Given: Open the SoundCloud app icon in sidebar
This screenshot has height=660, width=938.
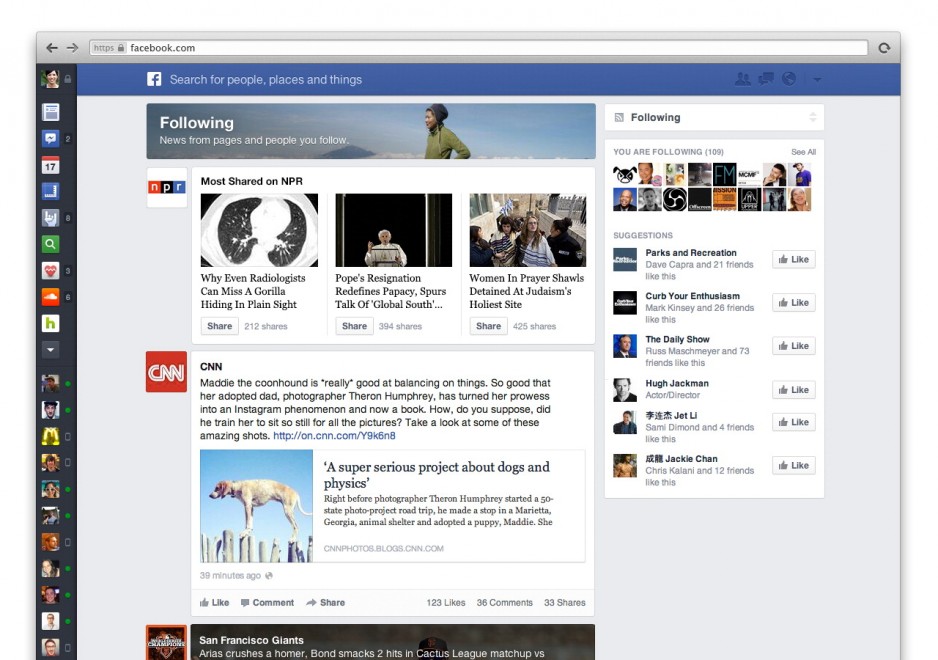Looking at the screenshot, I should 50,297.
